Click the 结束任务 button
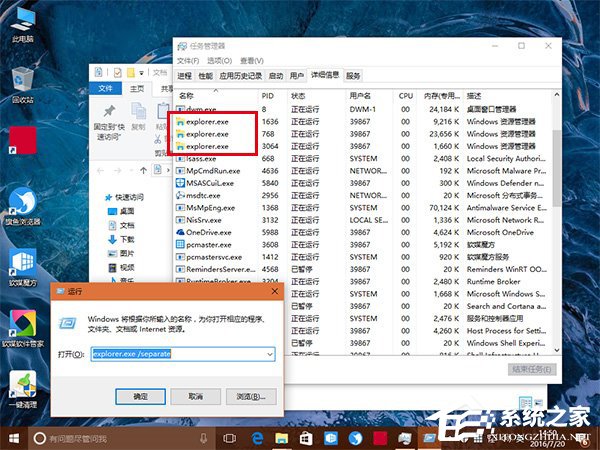The width and height of the screenshot is (600, 450). (531, 368)
